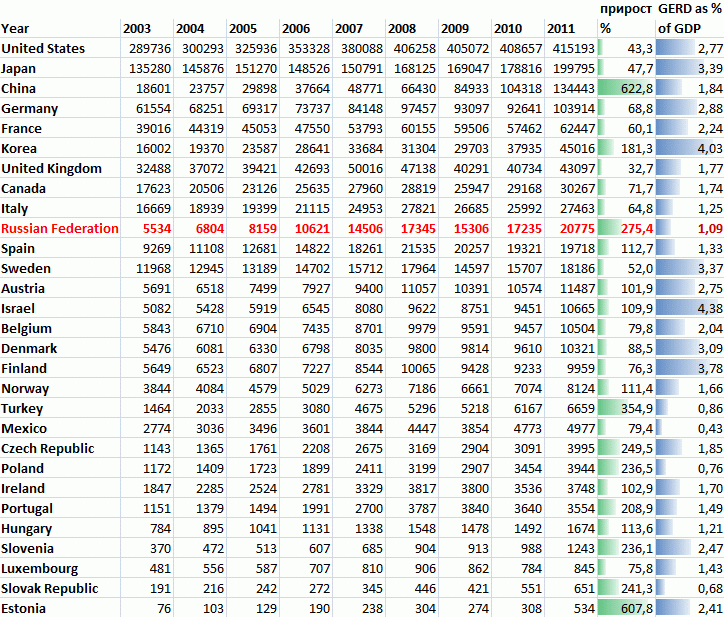Select the 'Italy' row label

14,209
